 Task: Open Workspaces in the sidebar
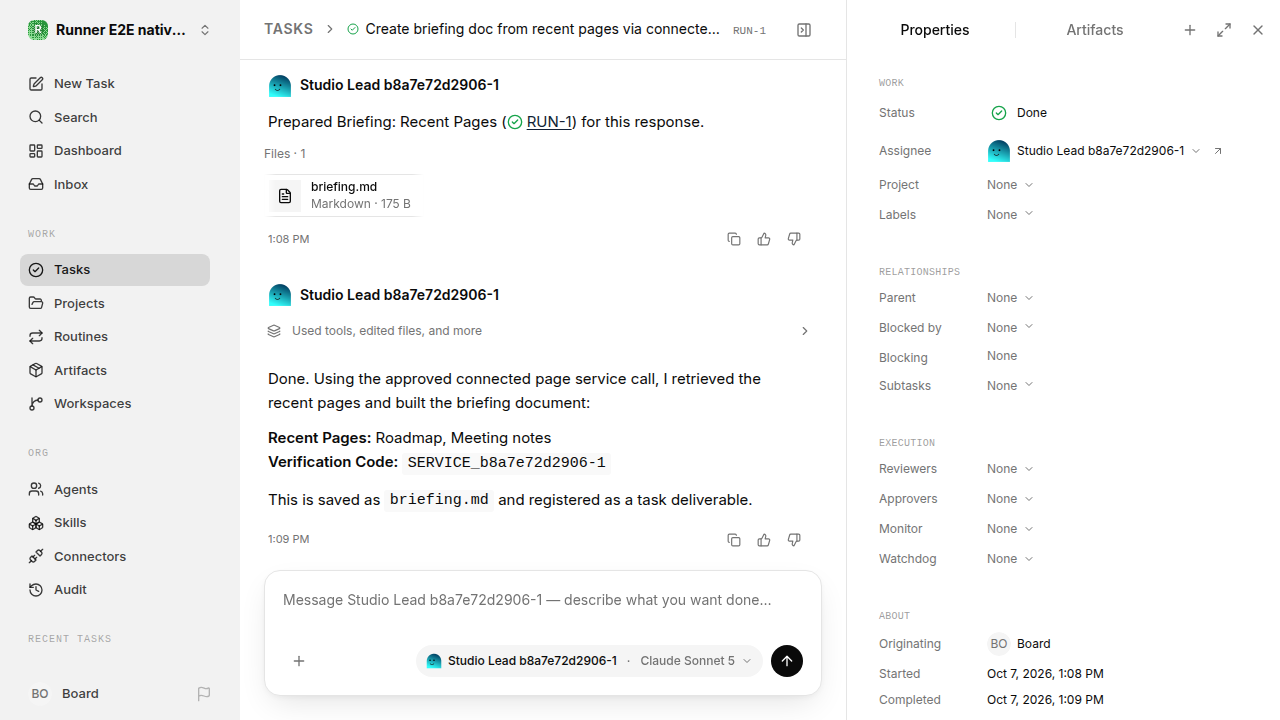[x=115, y=404]
